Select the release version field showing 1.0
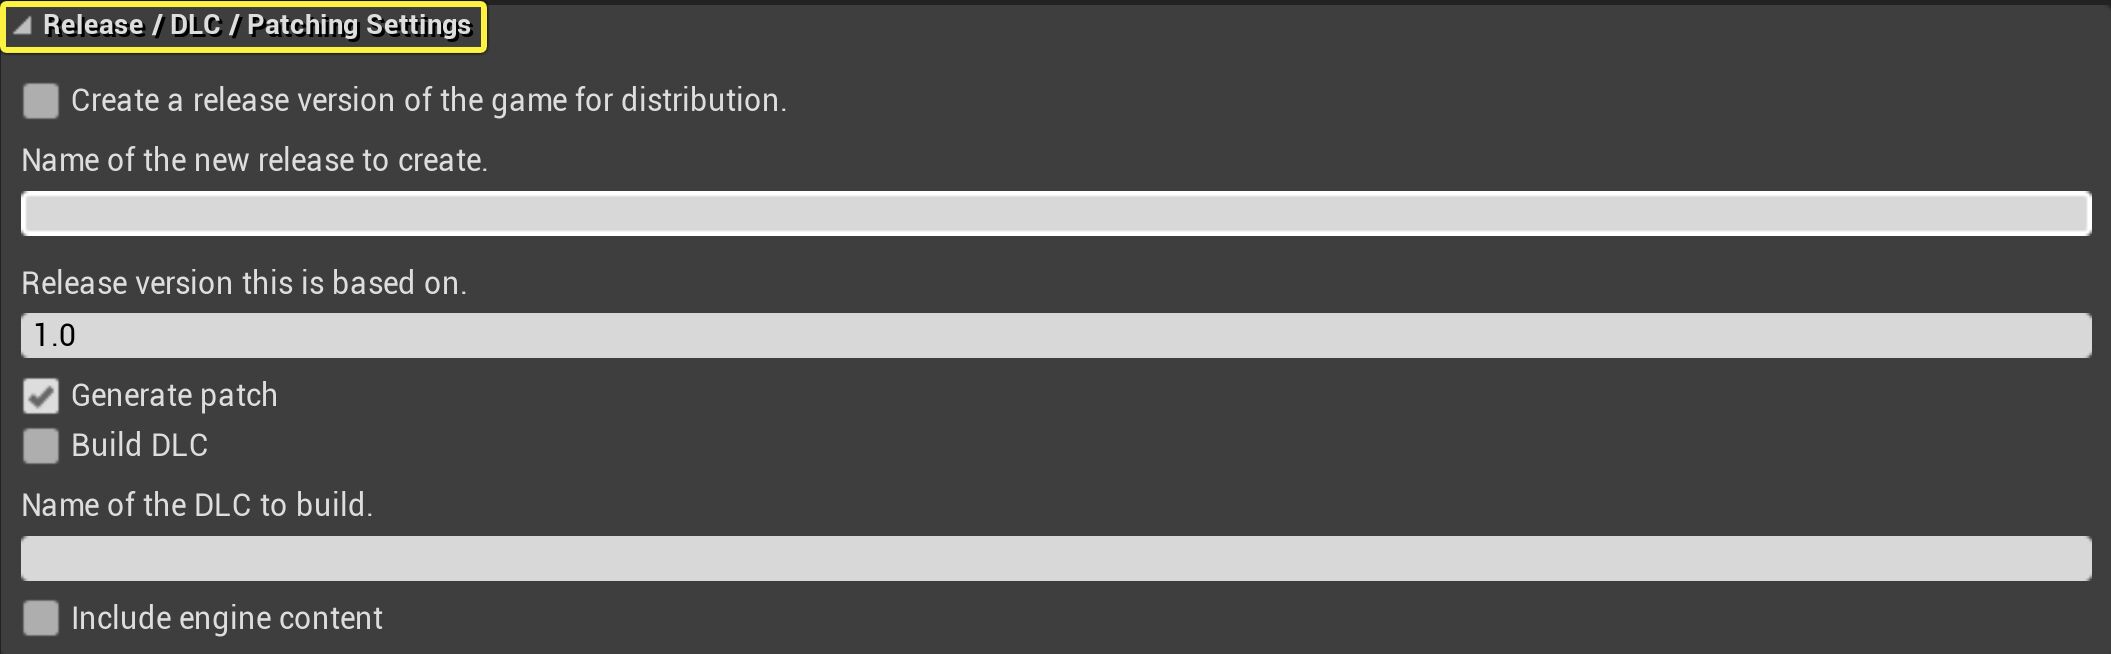The width and height of the screenshot is (2111, 654). [1055, 335]
